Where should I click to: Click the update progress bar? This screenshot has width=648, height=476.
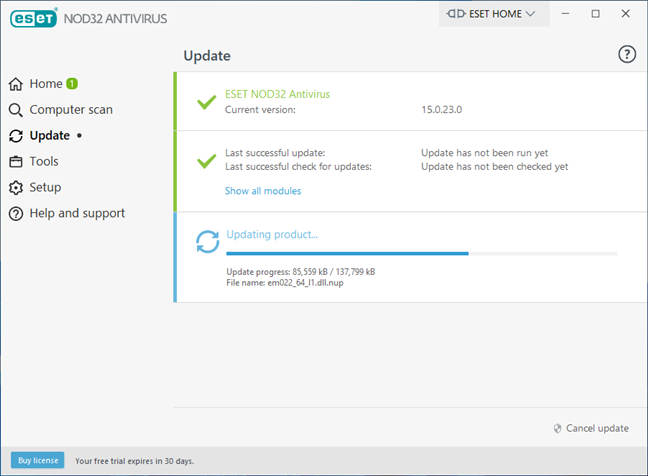point(422,253)
